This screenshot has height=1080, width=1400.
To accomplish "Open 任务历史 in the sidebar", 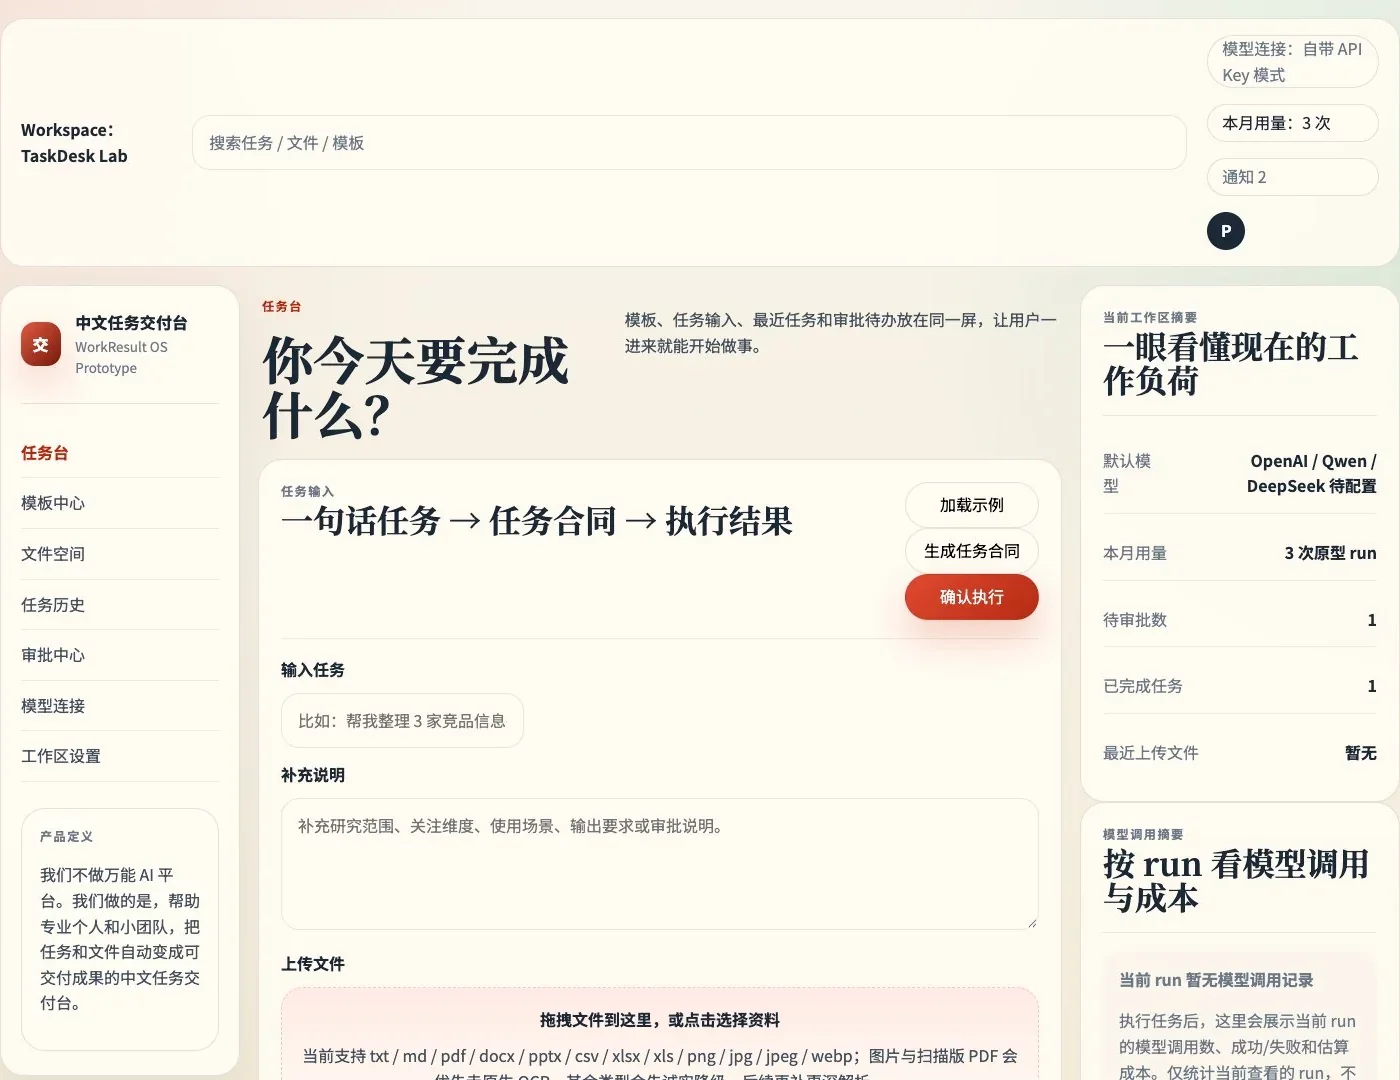I will coord(120,605).
